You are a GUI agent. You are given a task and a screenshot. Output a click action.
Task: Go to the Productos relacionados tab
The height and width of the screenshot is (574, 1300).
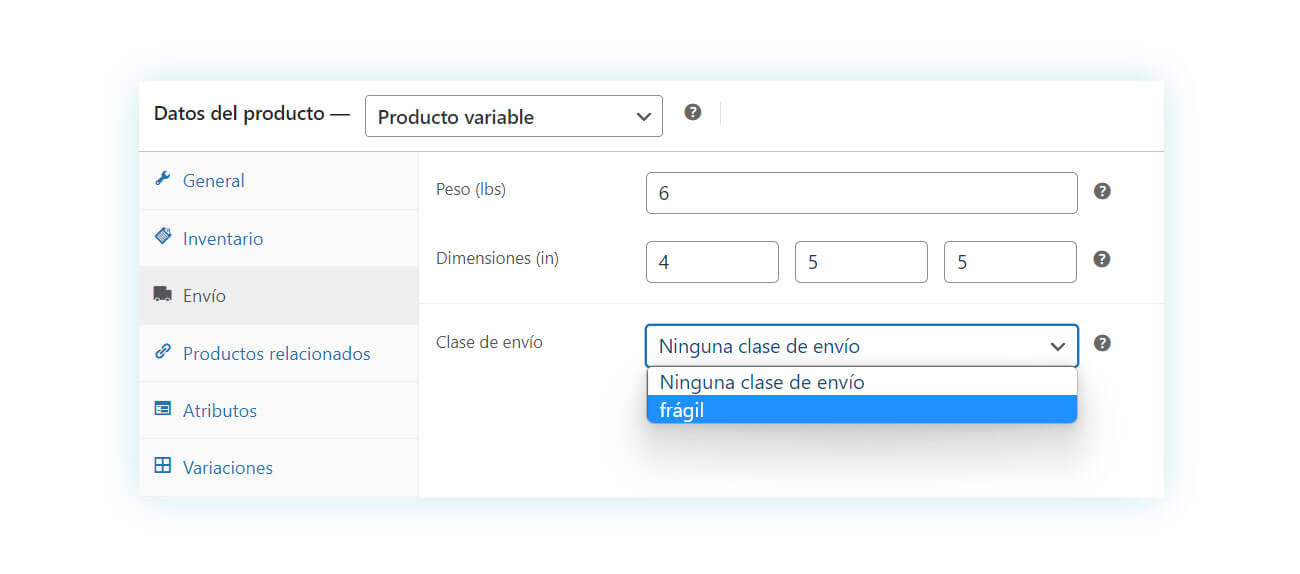tap(278, 353)
